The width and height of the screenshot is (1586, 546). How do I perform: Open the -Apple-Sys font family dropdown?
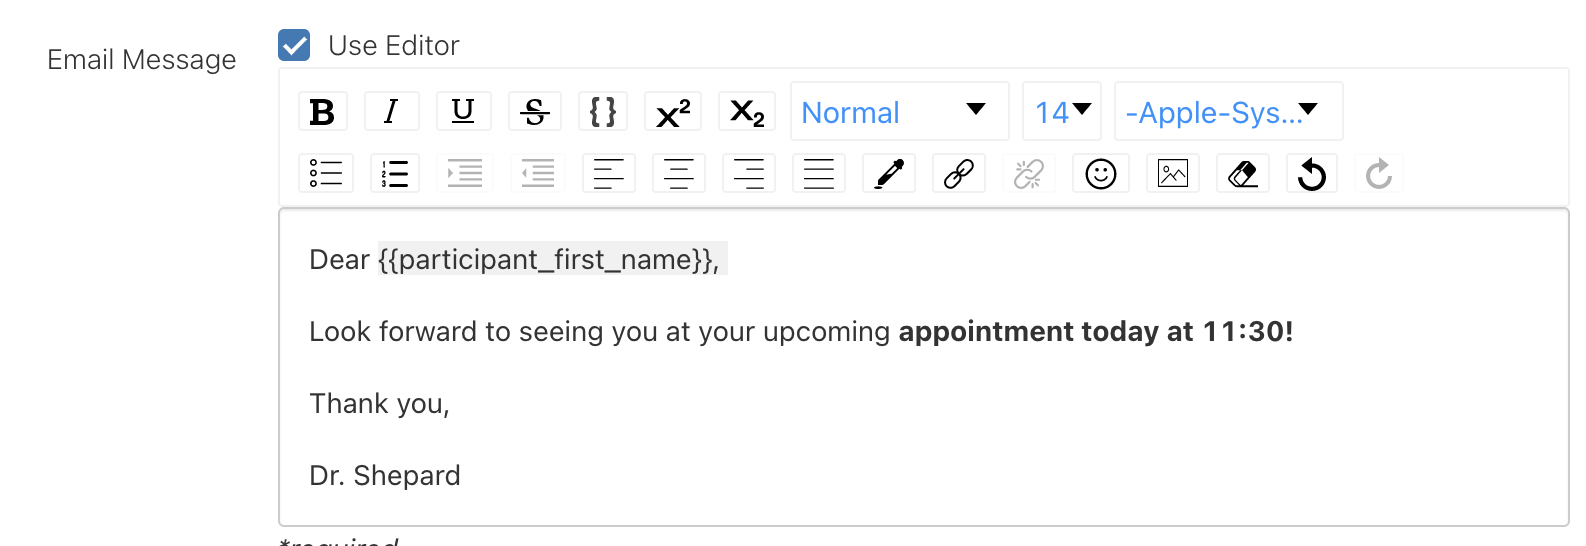[x=1227, y=112]
